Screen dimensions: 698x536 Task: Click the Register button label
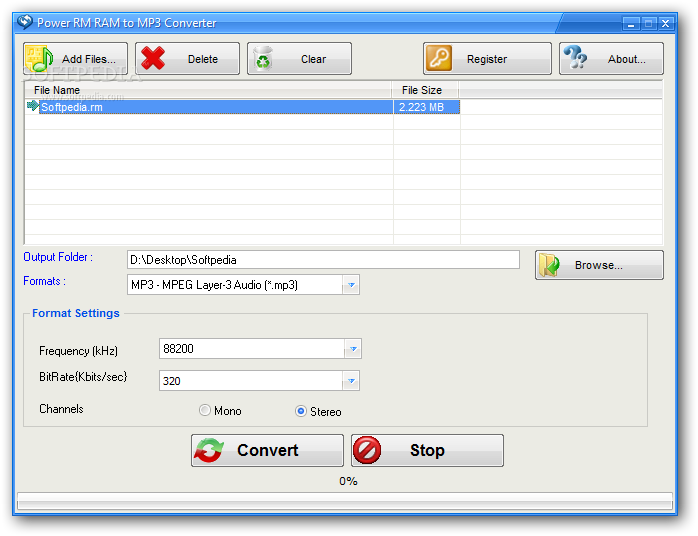[487, 59]
